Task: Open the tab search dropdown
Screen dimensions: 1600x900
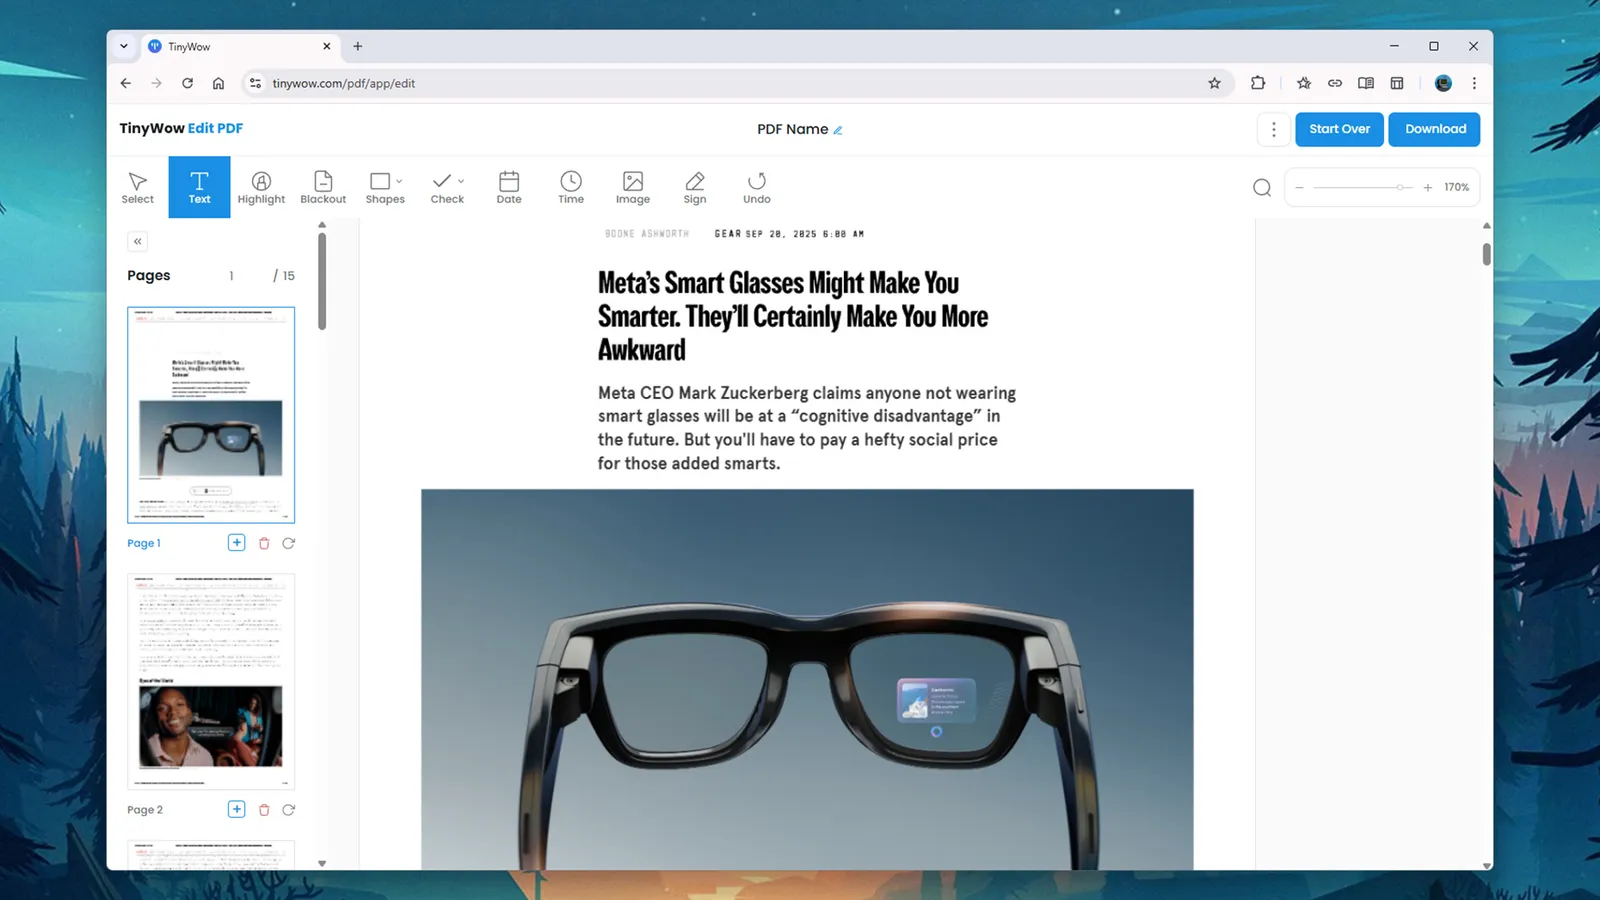Action: coord(124,46)
